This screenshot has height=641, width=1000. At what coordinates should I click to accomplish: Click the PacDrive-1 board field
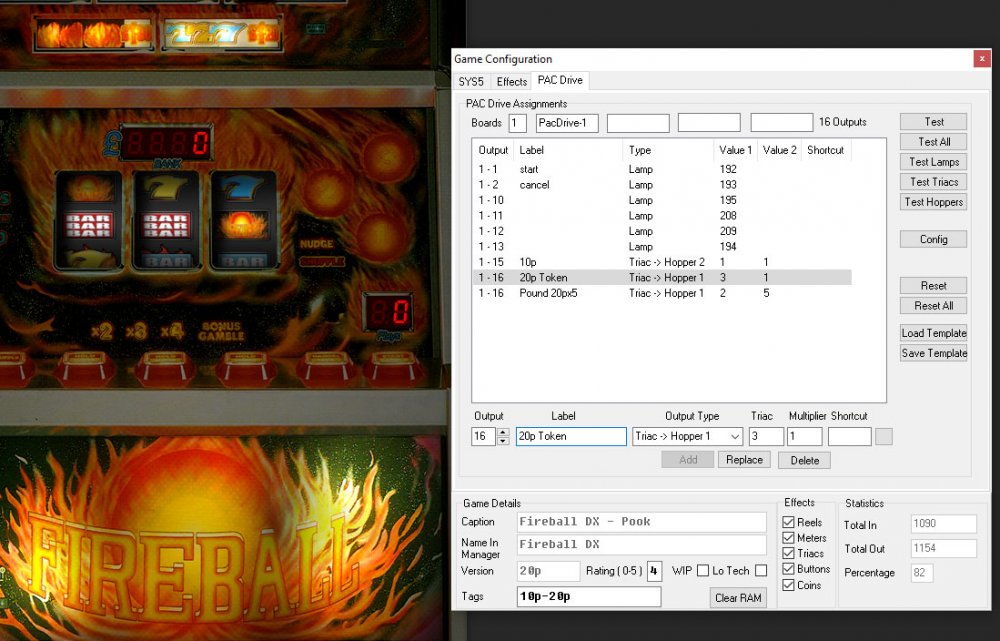[x=567, y=123]
